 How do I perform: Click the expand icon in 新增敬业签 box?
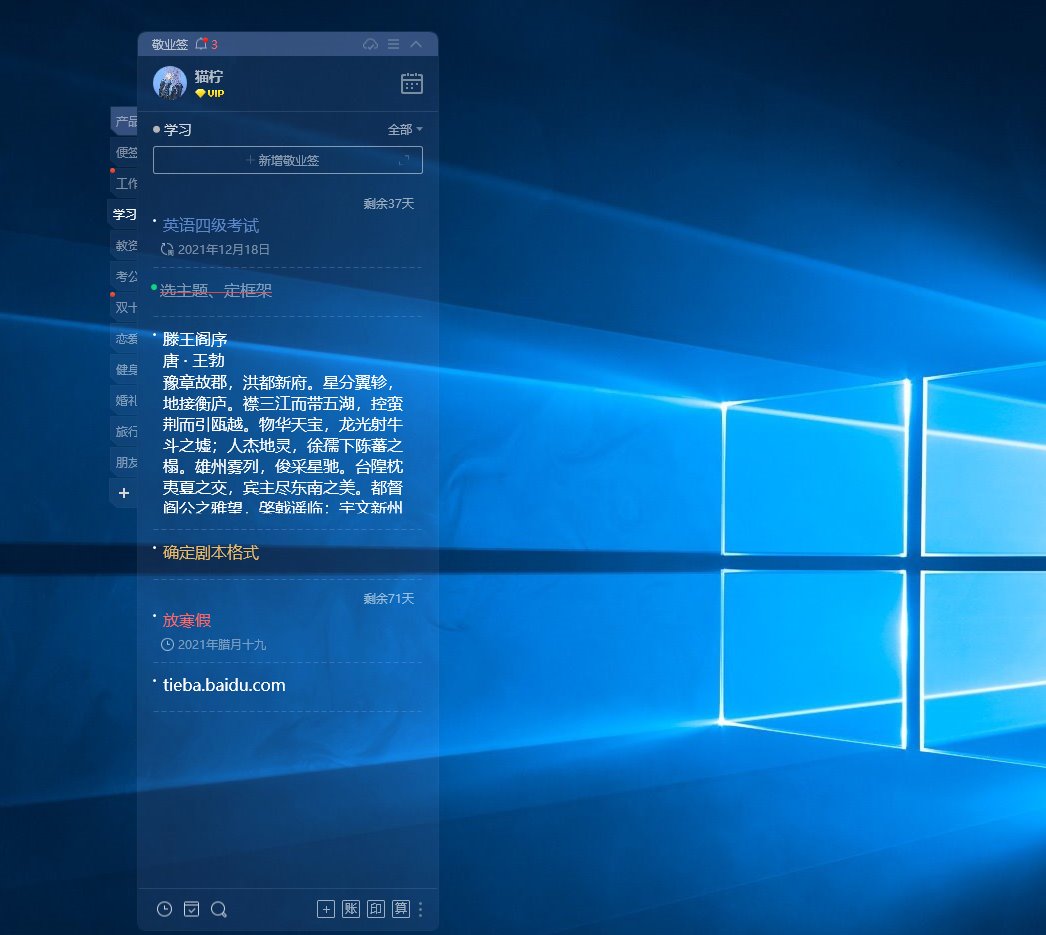click(x=404, y=160)
